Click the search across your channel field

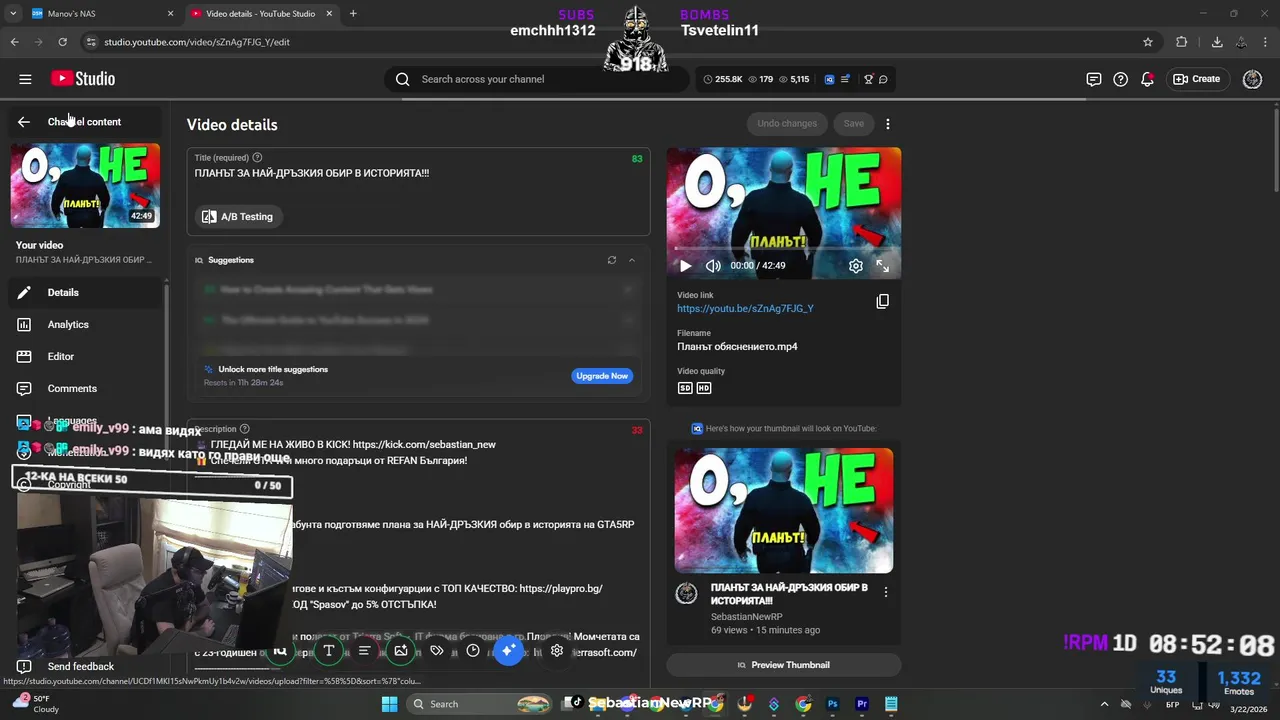tap(536, 79)
